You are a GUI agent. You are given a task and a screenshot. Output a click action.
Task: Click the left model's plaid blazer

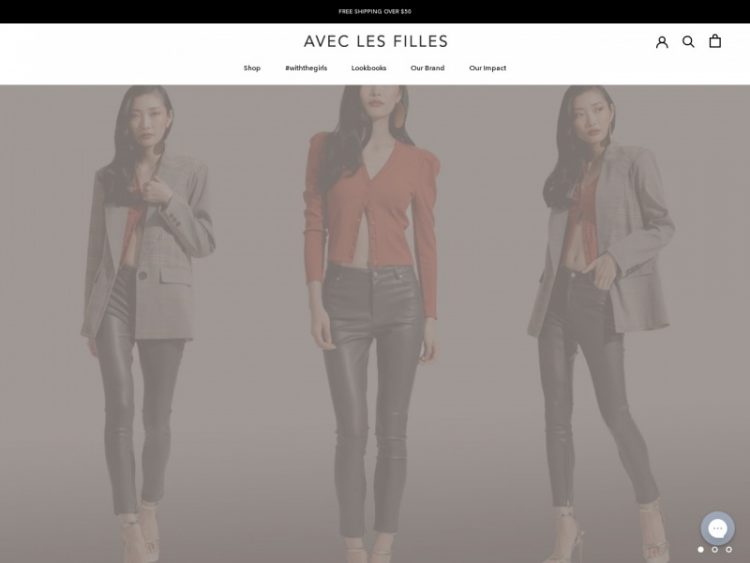149,249
